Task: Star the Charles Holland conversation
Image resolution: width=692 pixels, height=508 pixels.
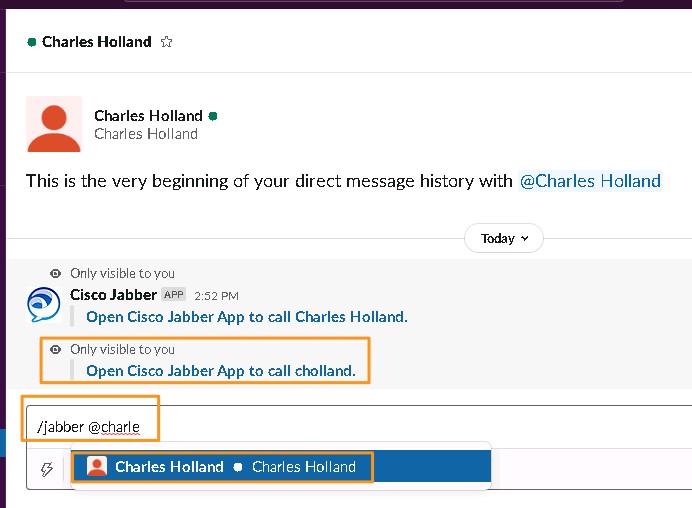Action: tap(166, 41)
